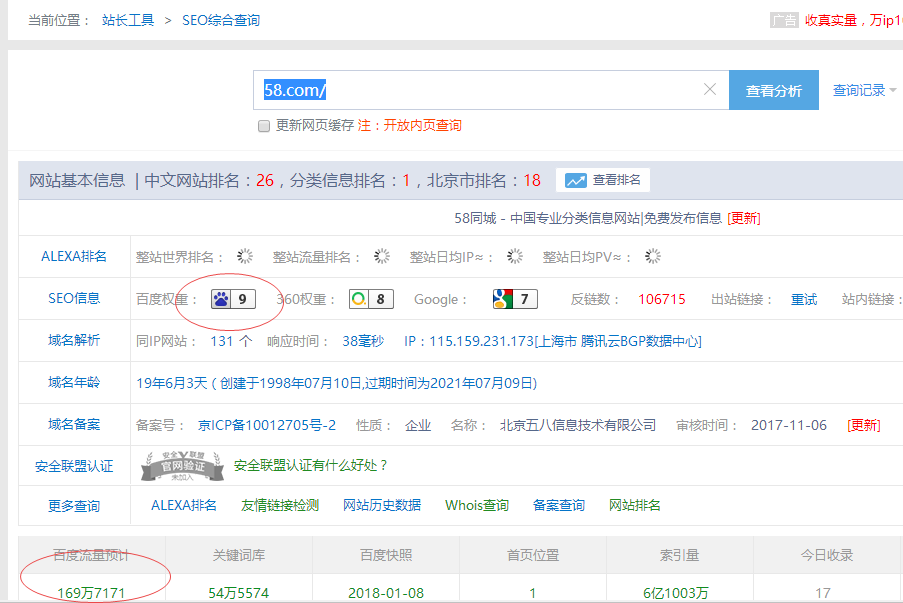Open the 域名备案 row header link

pos(74,424)
